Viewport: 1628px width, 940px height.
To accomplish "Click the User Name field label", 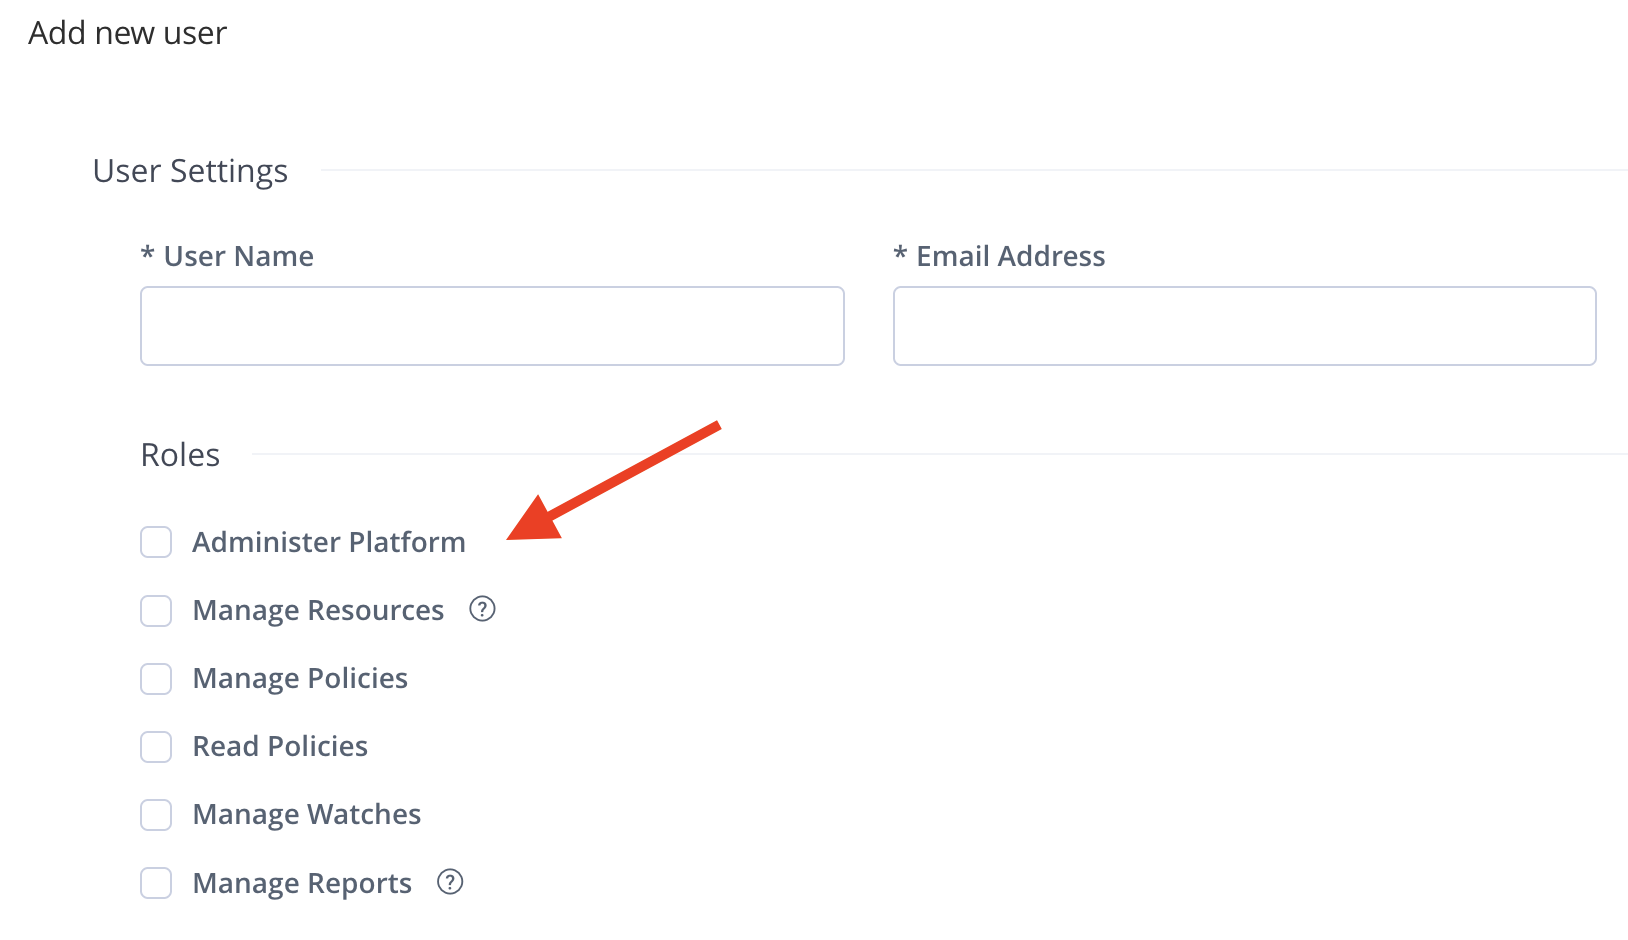I will pos(238,256).
